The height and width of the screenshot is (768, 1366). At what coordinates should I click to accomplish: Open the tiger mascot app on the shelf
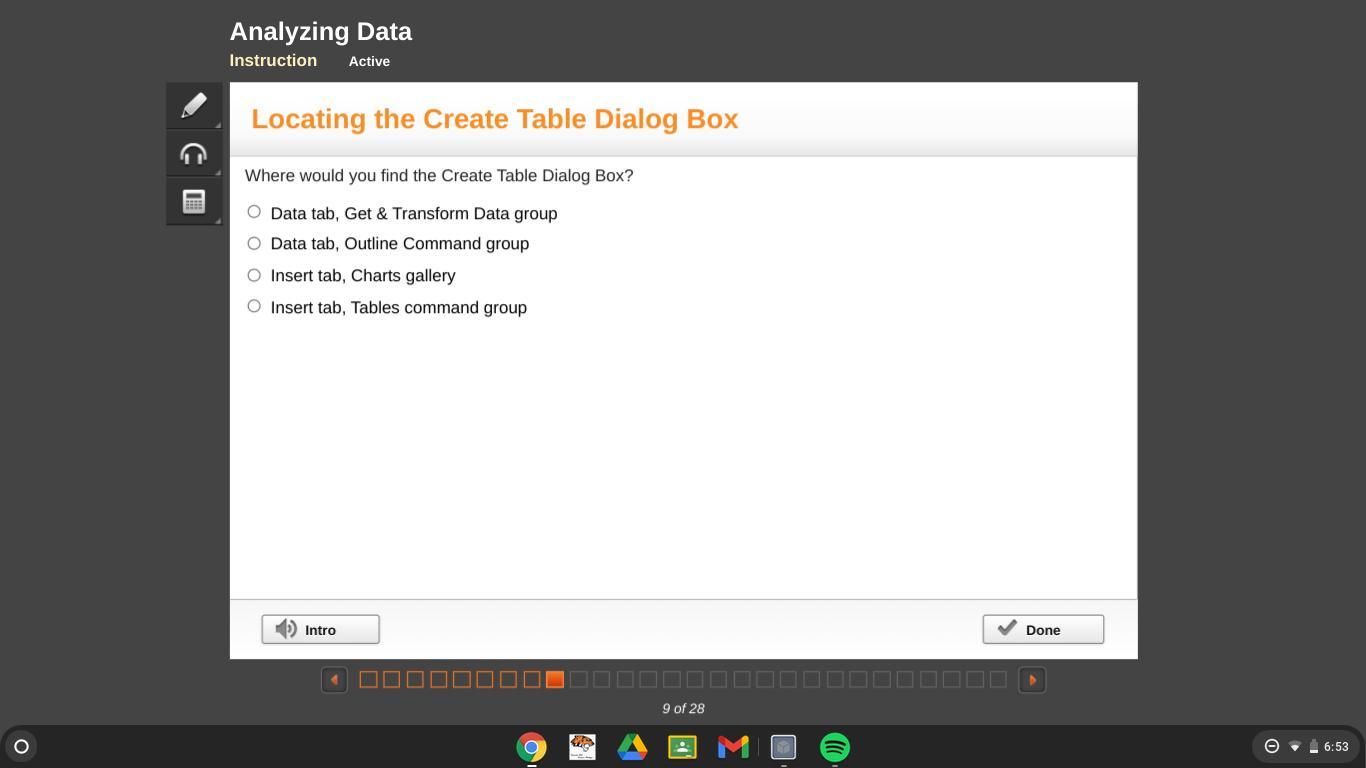[x=582, y=747]
